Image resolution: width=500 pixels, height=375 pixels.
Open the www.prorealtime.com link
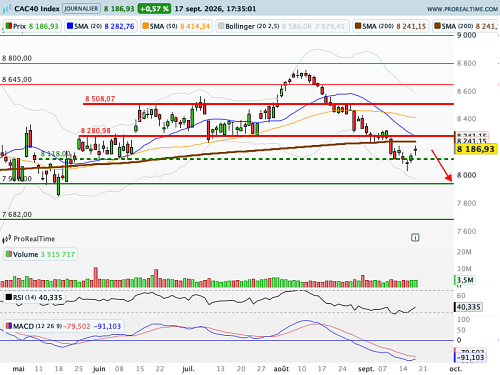click(x=462, y=9)
